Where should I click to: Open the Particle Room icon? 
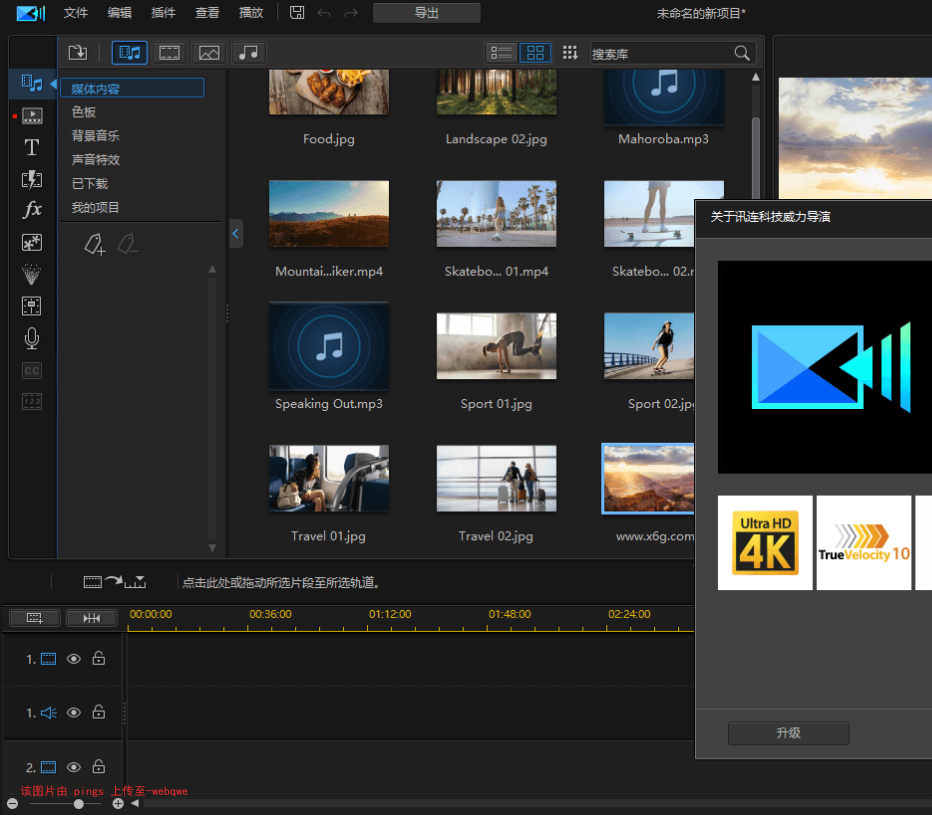click(x=32, y=274)
